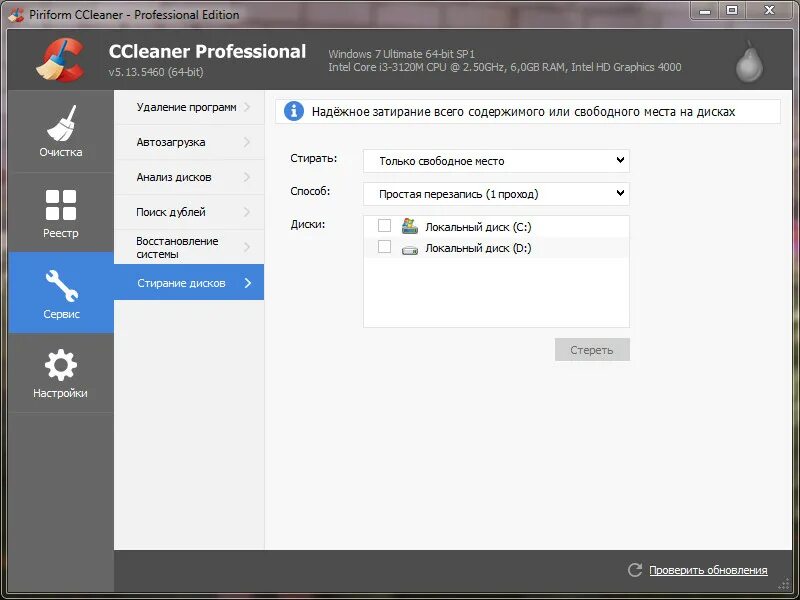Click the v5.13.5460 version text
This screenshot has width=800, height=600.
tap(156, 72)
